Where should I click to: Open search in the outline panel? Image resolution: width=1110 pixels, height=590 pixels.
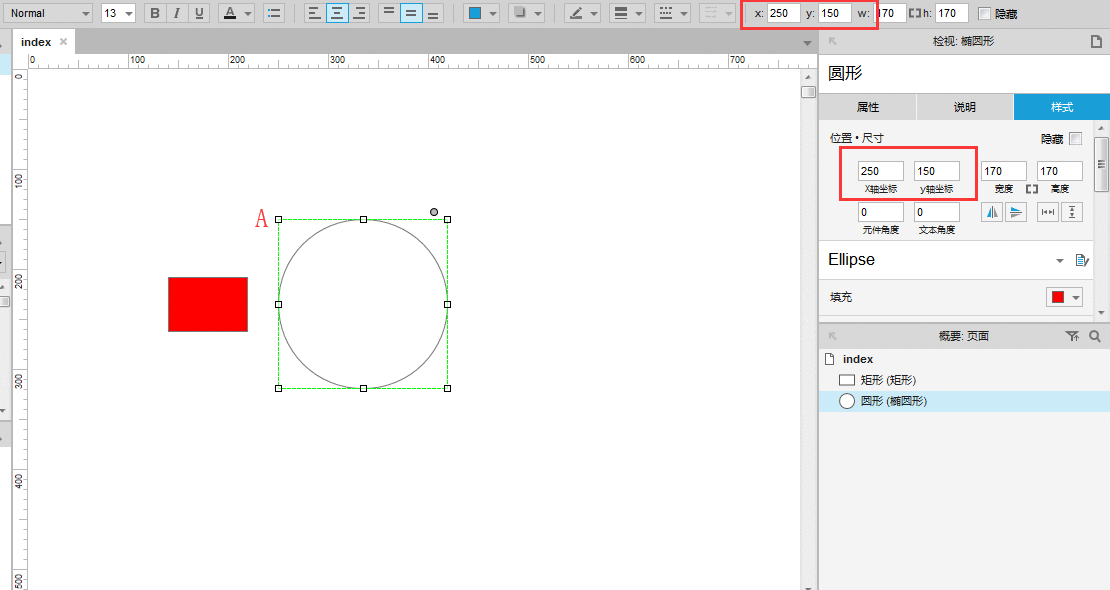tap(1095, 336)
